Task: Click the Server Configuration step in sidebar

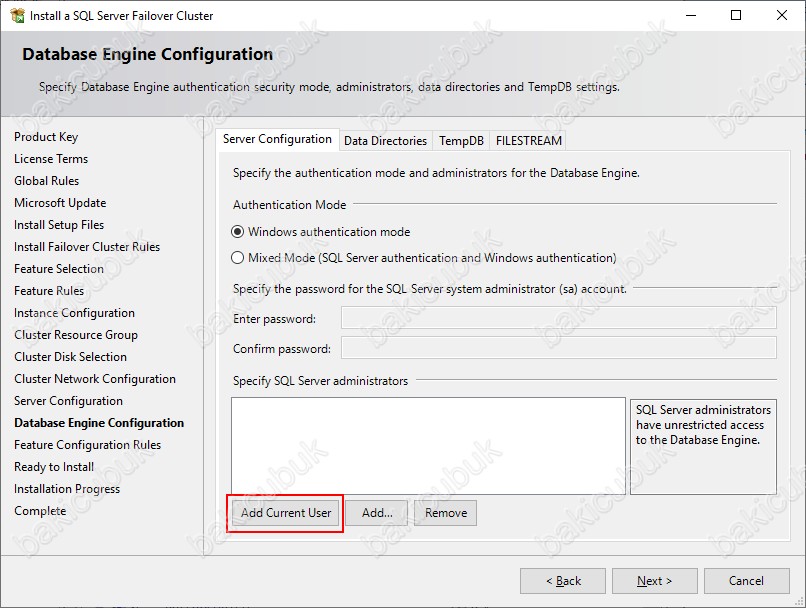Action: click(68, 401)
